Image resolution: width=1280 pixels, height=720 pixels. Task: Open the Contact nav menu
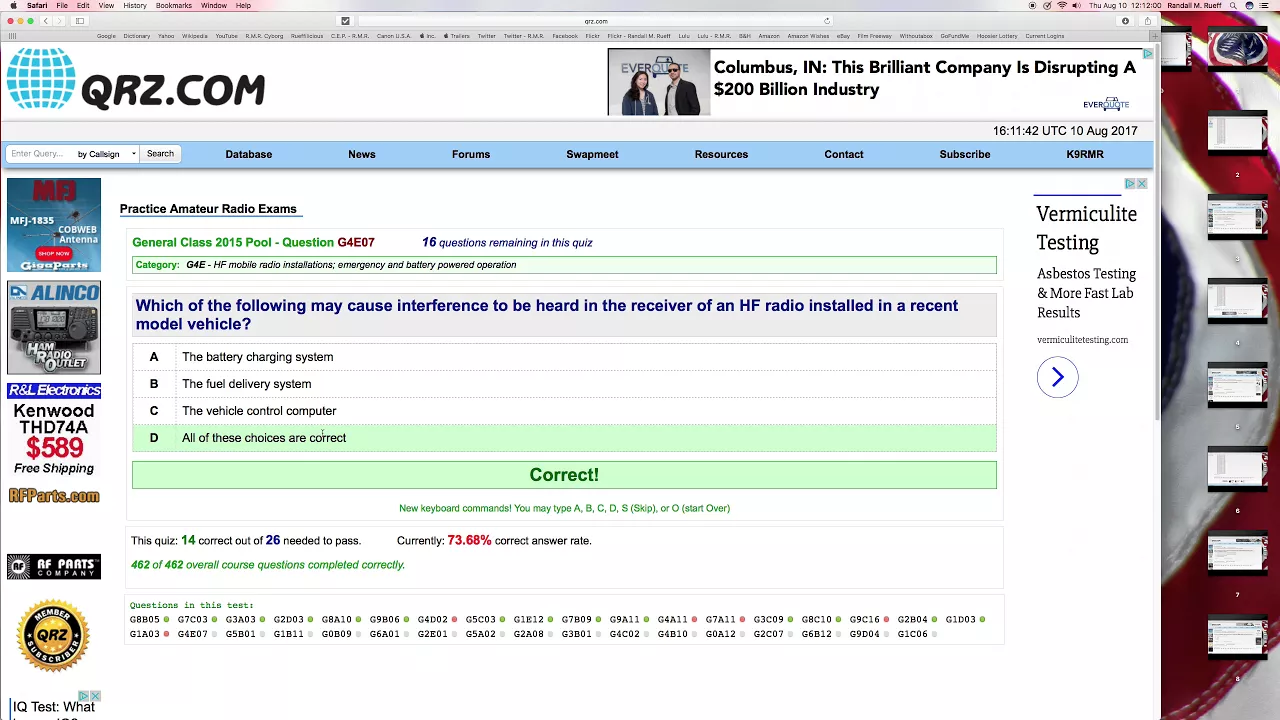pos(844,154)
